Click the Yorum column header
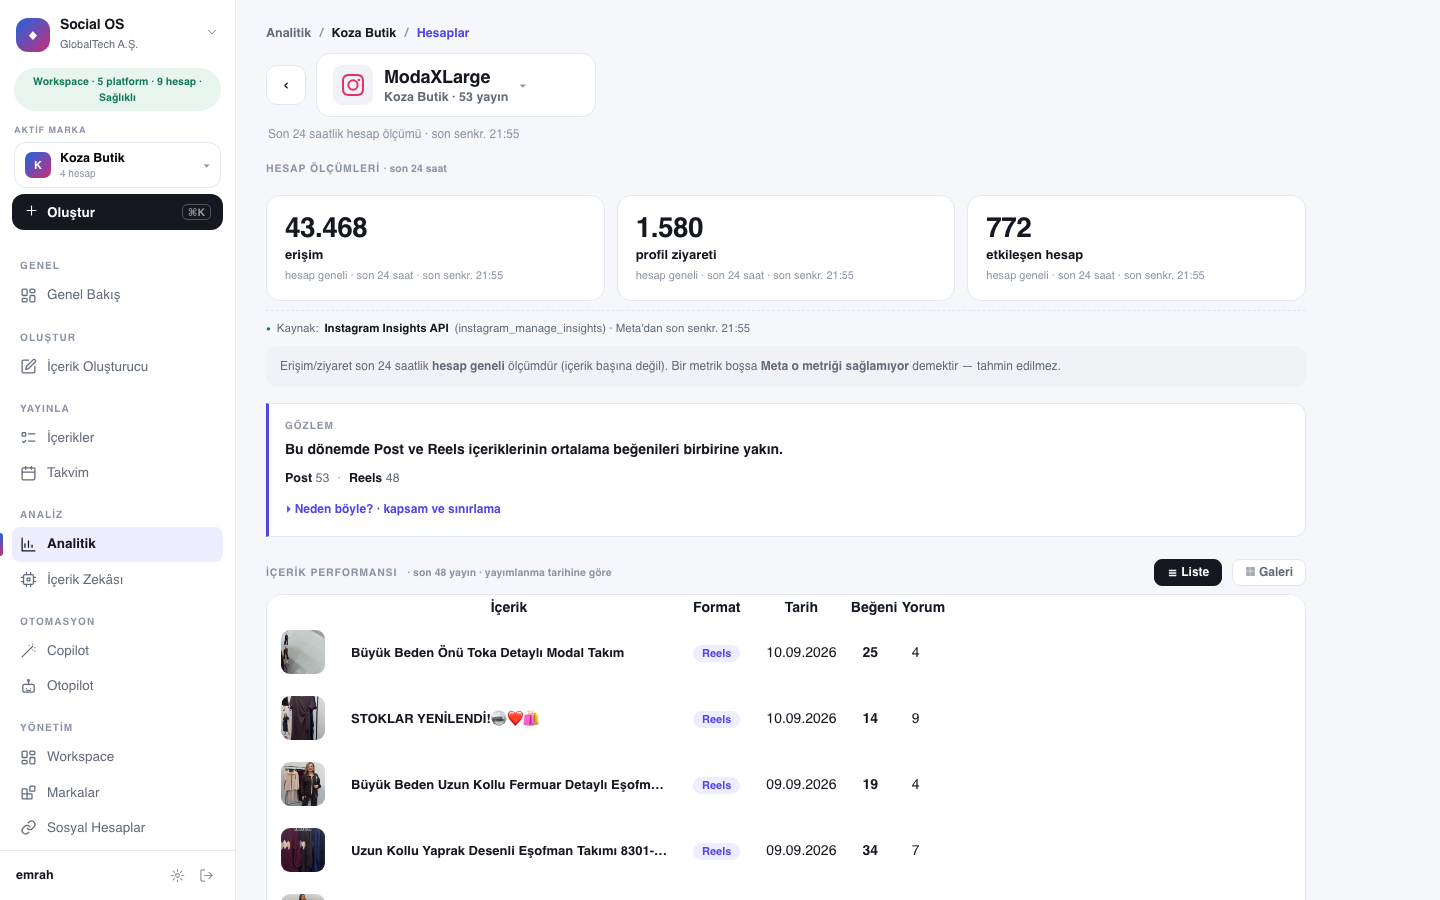The width and height of the screenshot is (1440, 900). click(923, 607)
